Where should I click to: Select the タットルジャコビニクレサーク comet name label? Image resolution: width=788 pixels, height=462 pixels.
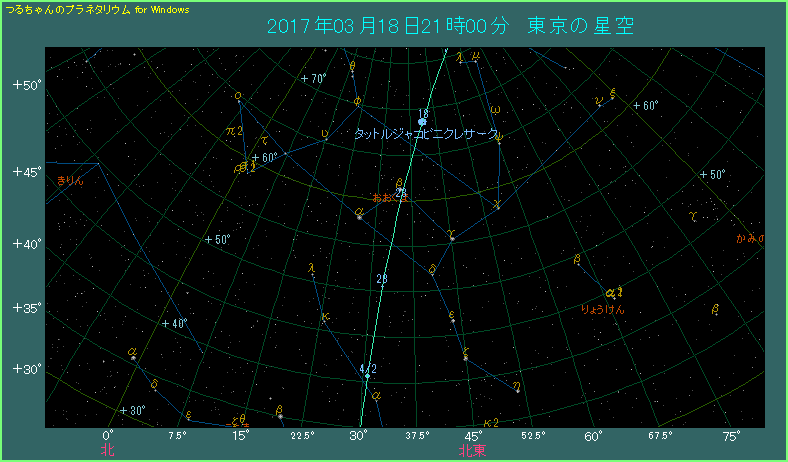[x=426, y=134]
